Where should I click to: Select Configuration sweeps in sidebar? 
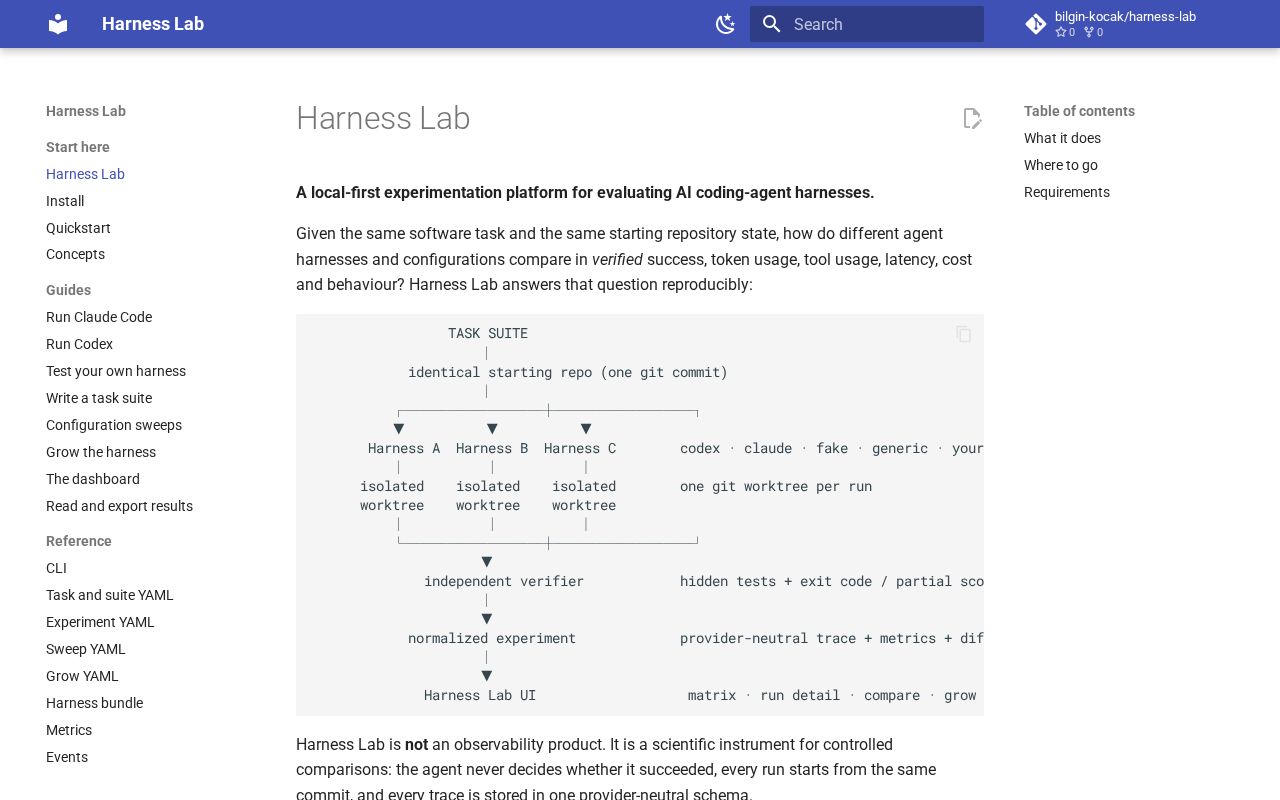pos(114,425)
